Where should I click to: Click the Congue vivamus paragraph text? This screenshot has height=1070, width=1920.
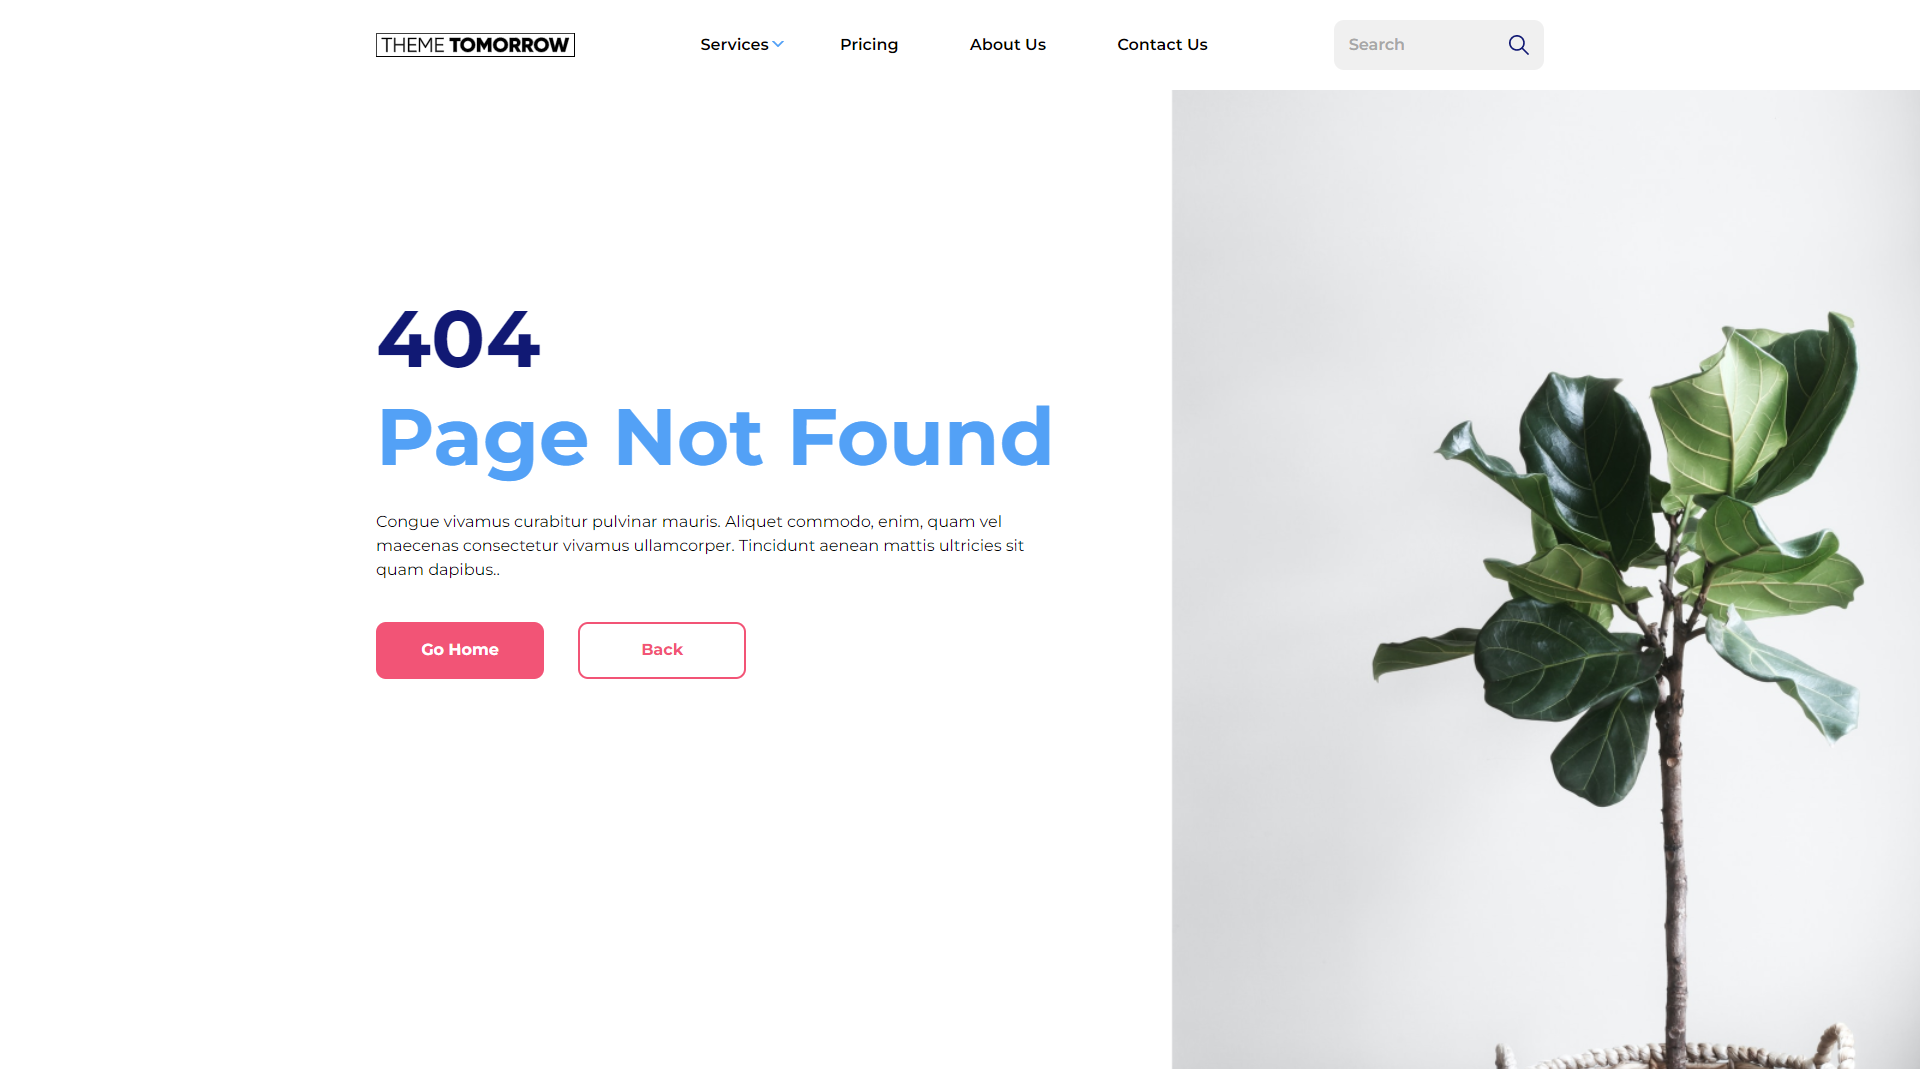click(x=700, y=545)
